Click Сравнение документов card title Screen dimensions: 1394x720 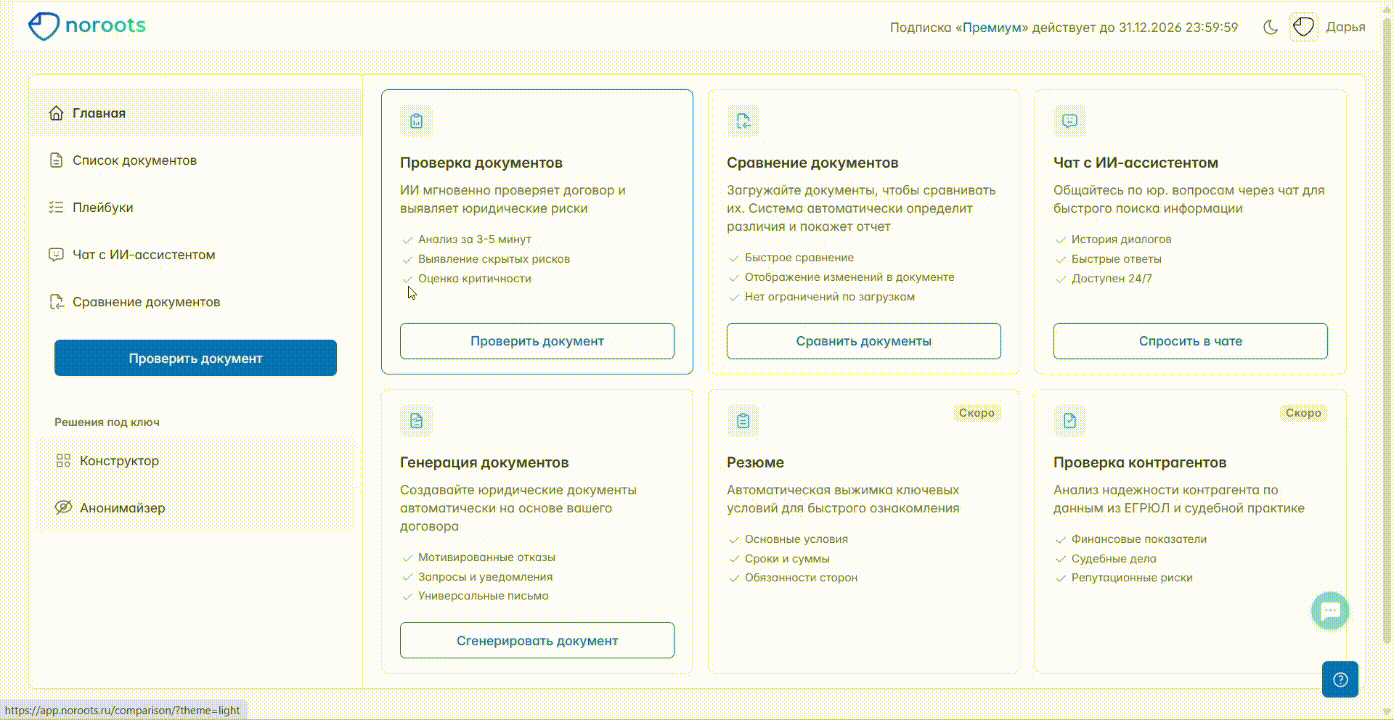[x=812, y=163]
